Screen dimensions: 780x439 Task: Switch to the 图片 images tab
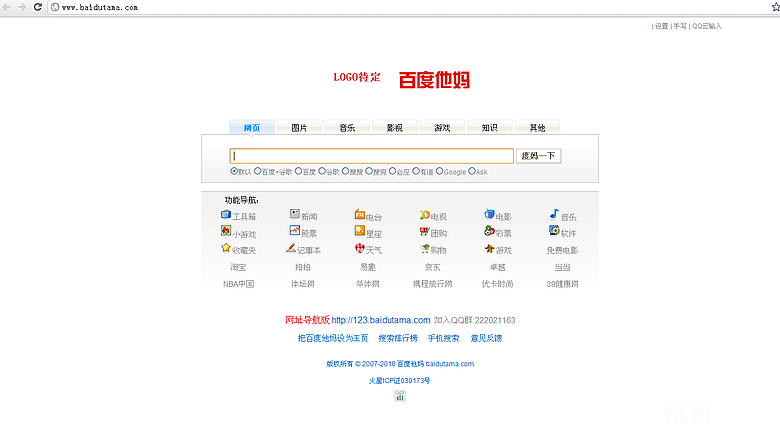click(299, 127)
